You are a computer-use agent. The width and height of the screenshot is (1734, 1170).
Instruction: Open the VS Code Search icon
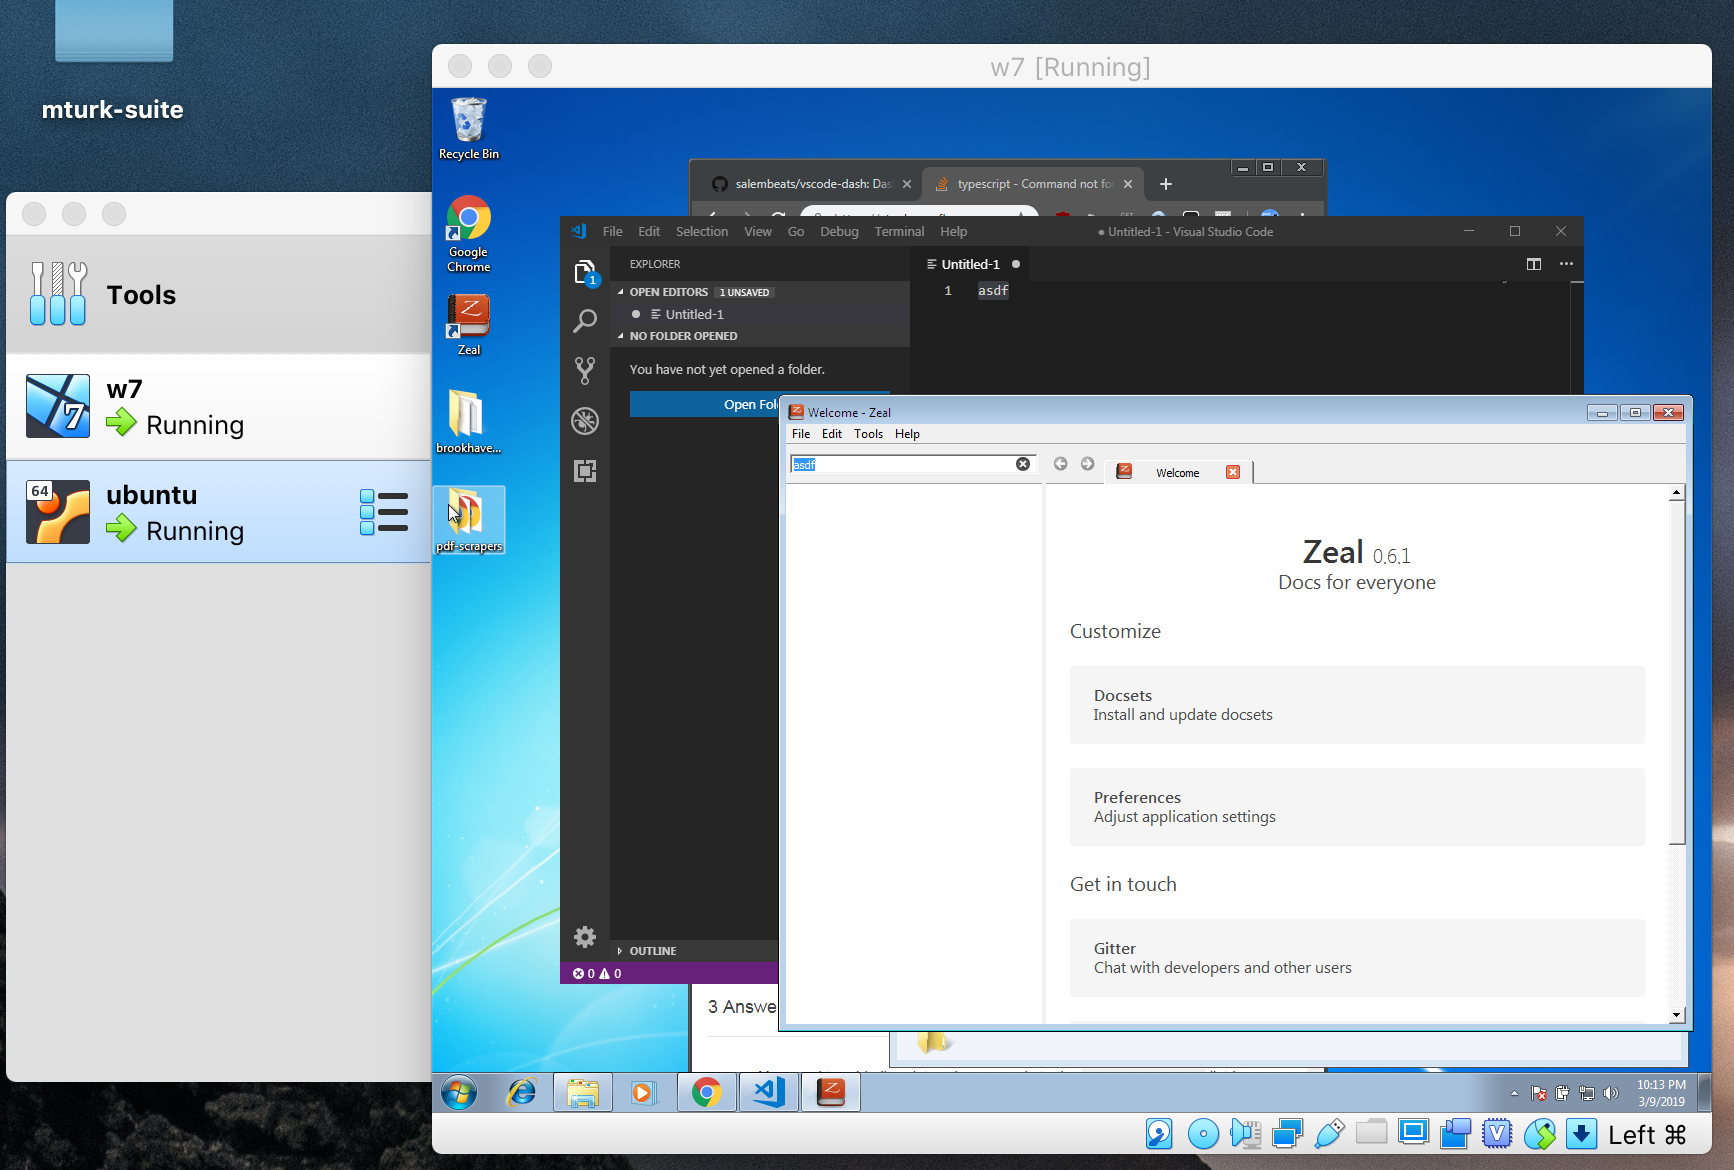[x=585, y=321]
